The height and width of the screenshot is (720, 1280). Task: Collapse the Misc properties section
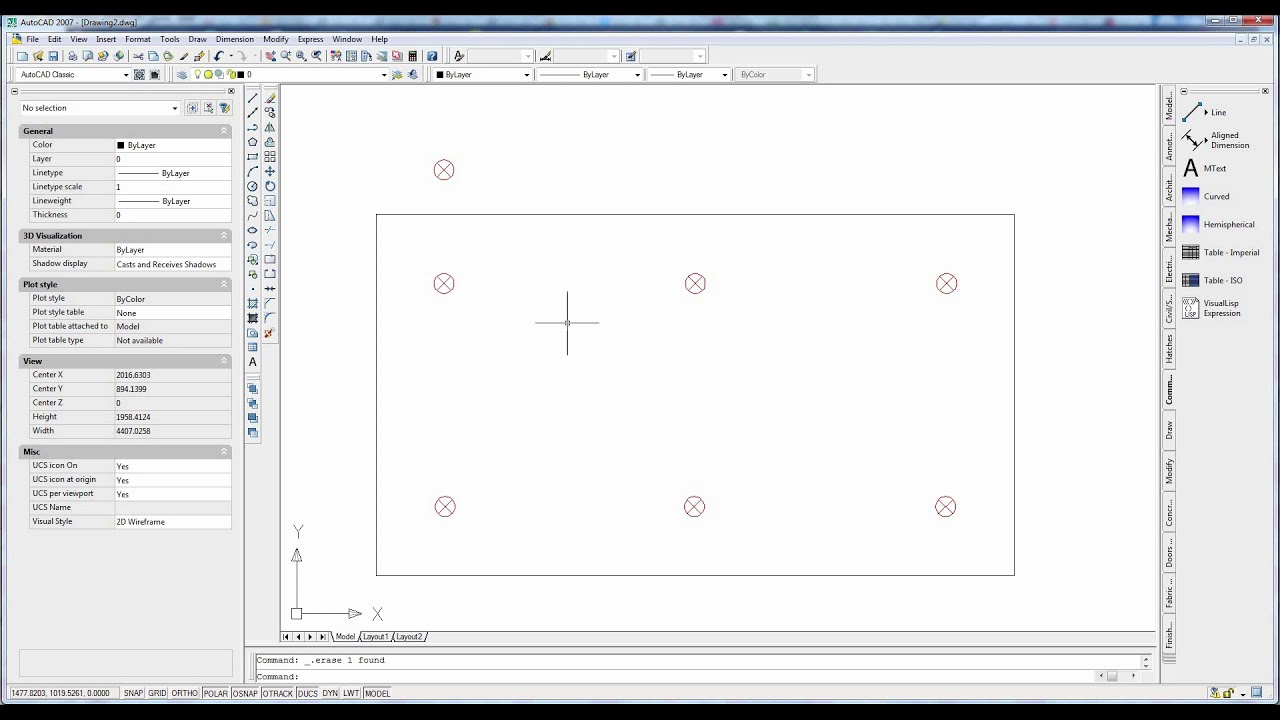(224, 452)
